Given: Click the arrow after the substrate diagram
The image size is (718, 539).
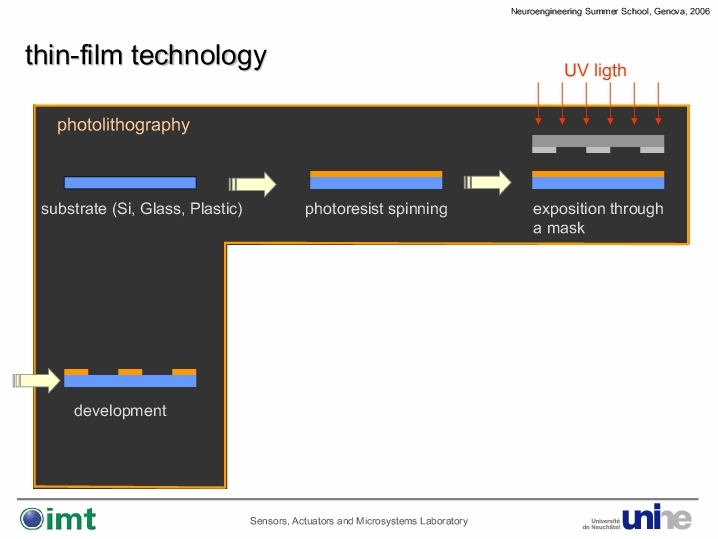Looking at the screenshot, I should point(252,184).
